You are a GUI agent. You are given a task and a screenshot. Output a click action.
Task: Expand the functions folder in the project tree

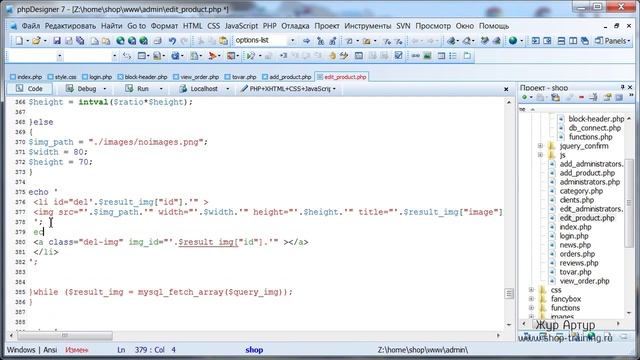pyautogui.click(x=531, y=308)
